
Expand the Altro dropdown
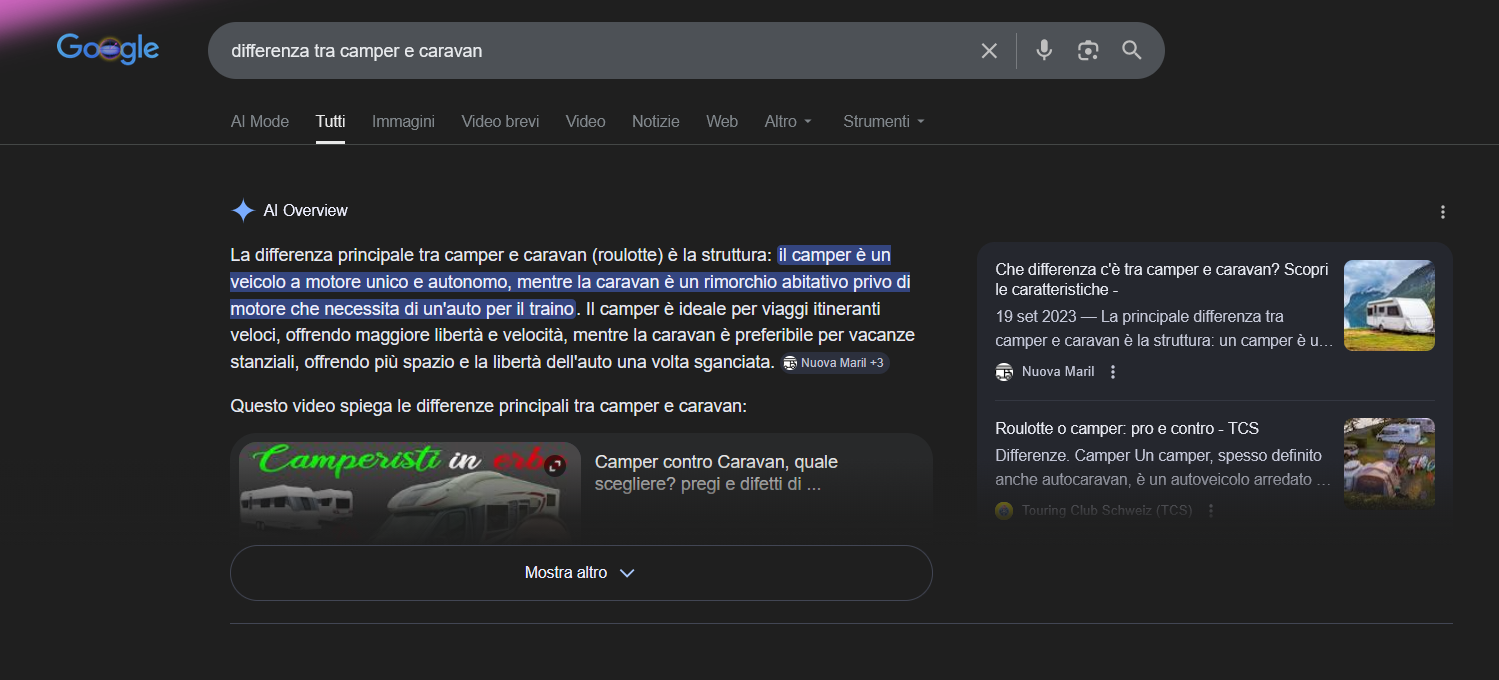788,122
